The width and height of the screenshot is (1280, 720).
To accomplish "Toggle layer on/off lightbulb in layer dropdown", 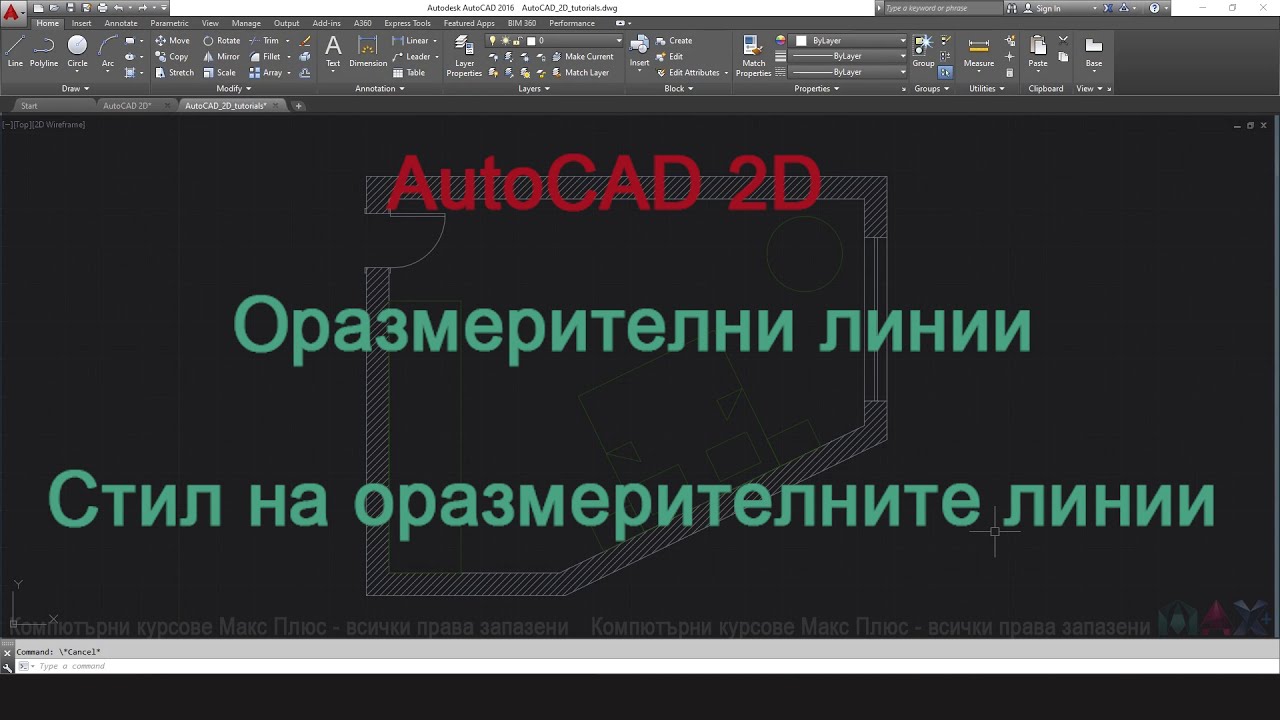I will 493,41.
